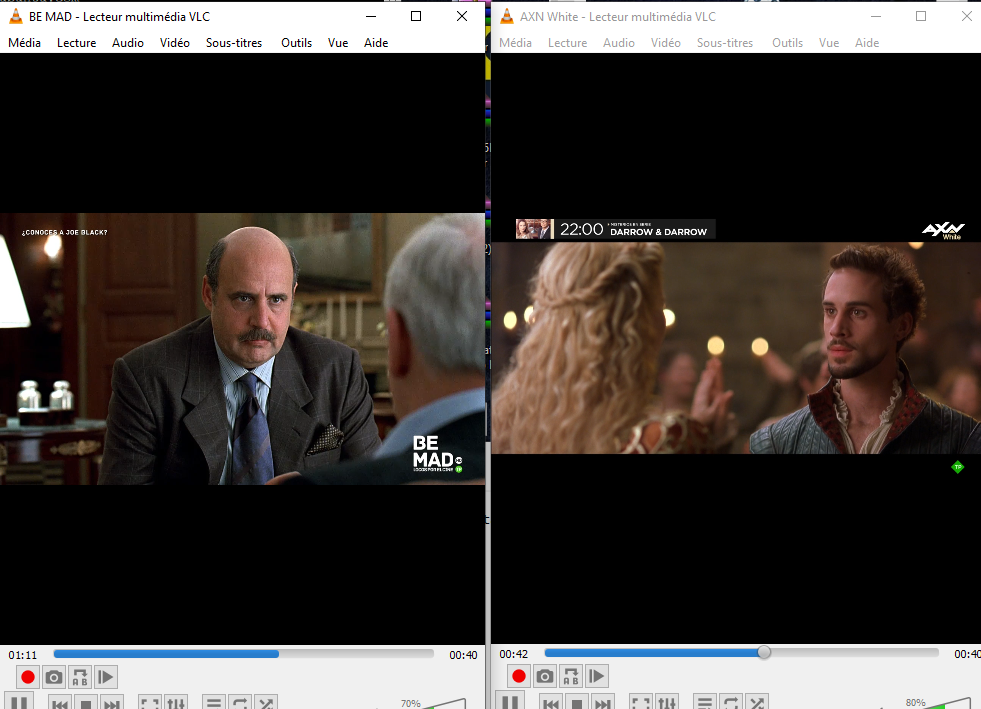Click the seek bar handle in AXN White window
This screenshot has height=709, width=981.
coord(764,653)
